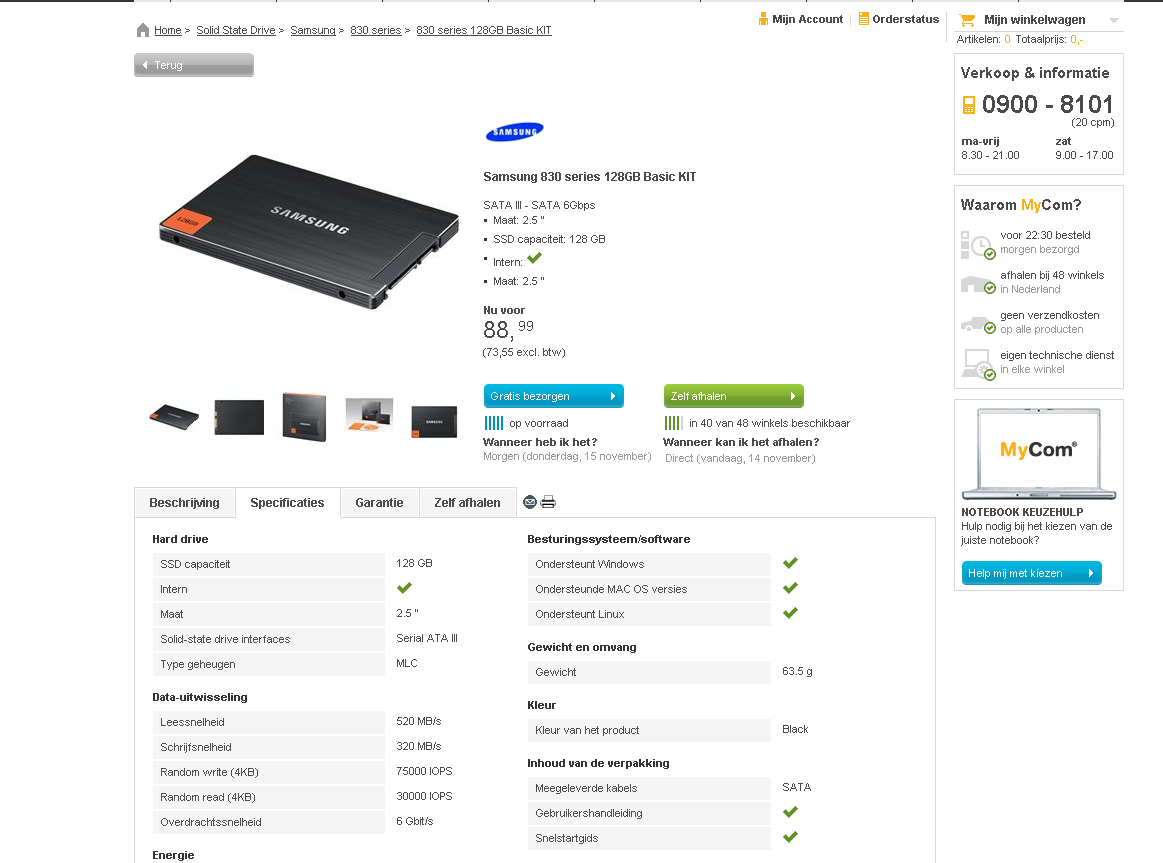View the retail box packaging thumbnail

pos(304,416)
